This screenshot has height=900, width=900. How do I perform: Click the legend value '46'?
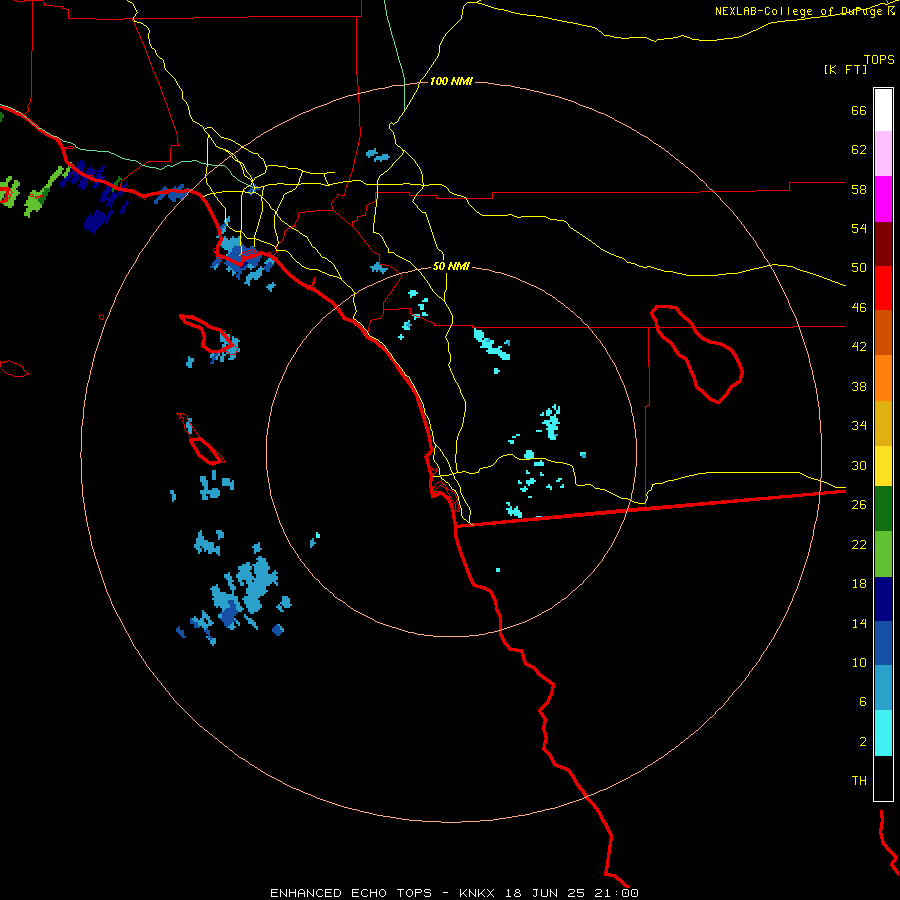click(x=859, y=308)
